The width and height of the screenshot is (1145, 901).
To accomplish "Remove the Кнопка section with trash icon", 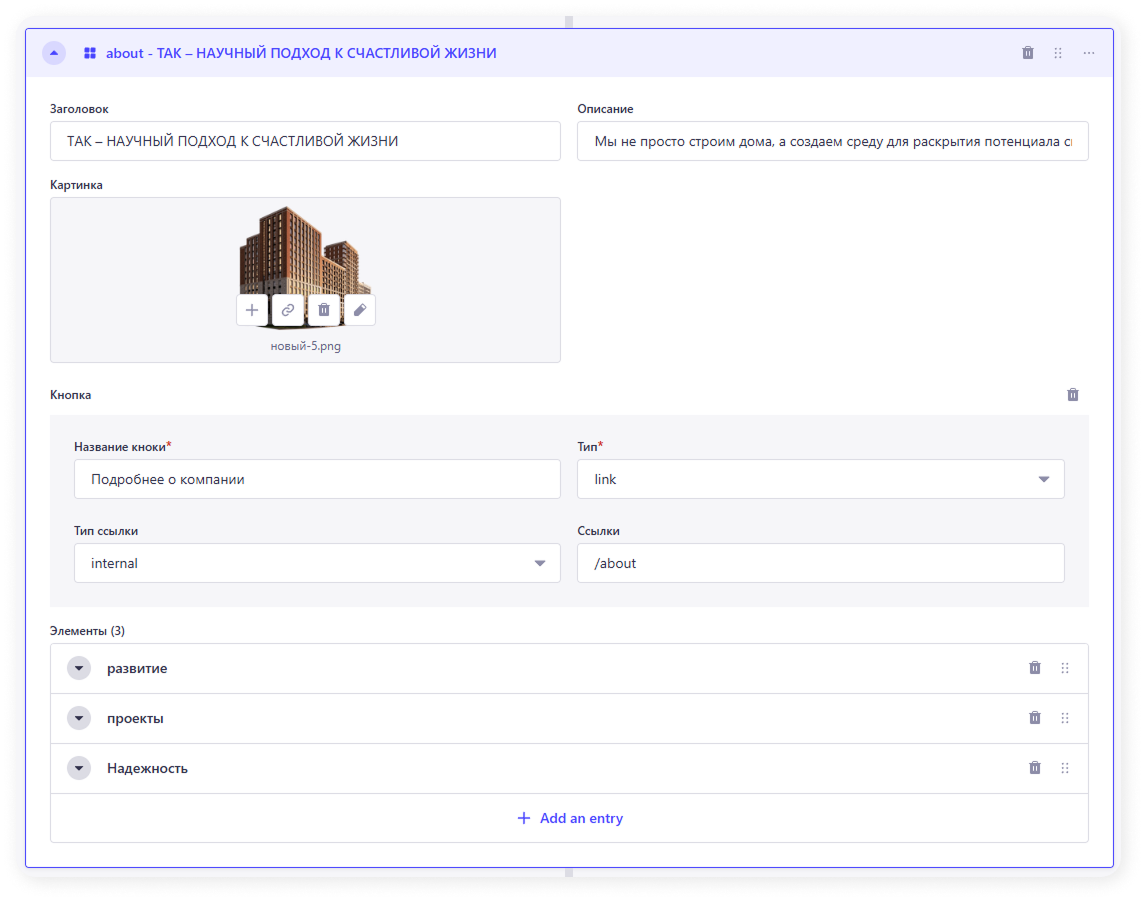I will [x=1073, y=395].
